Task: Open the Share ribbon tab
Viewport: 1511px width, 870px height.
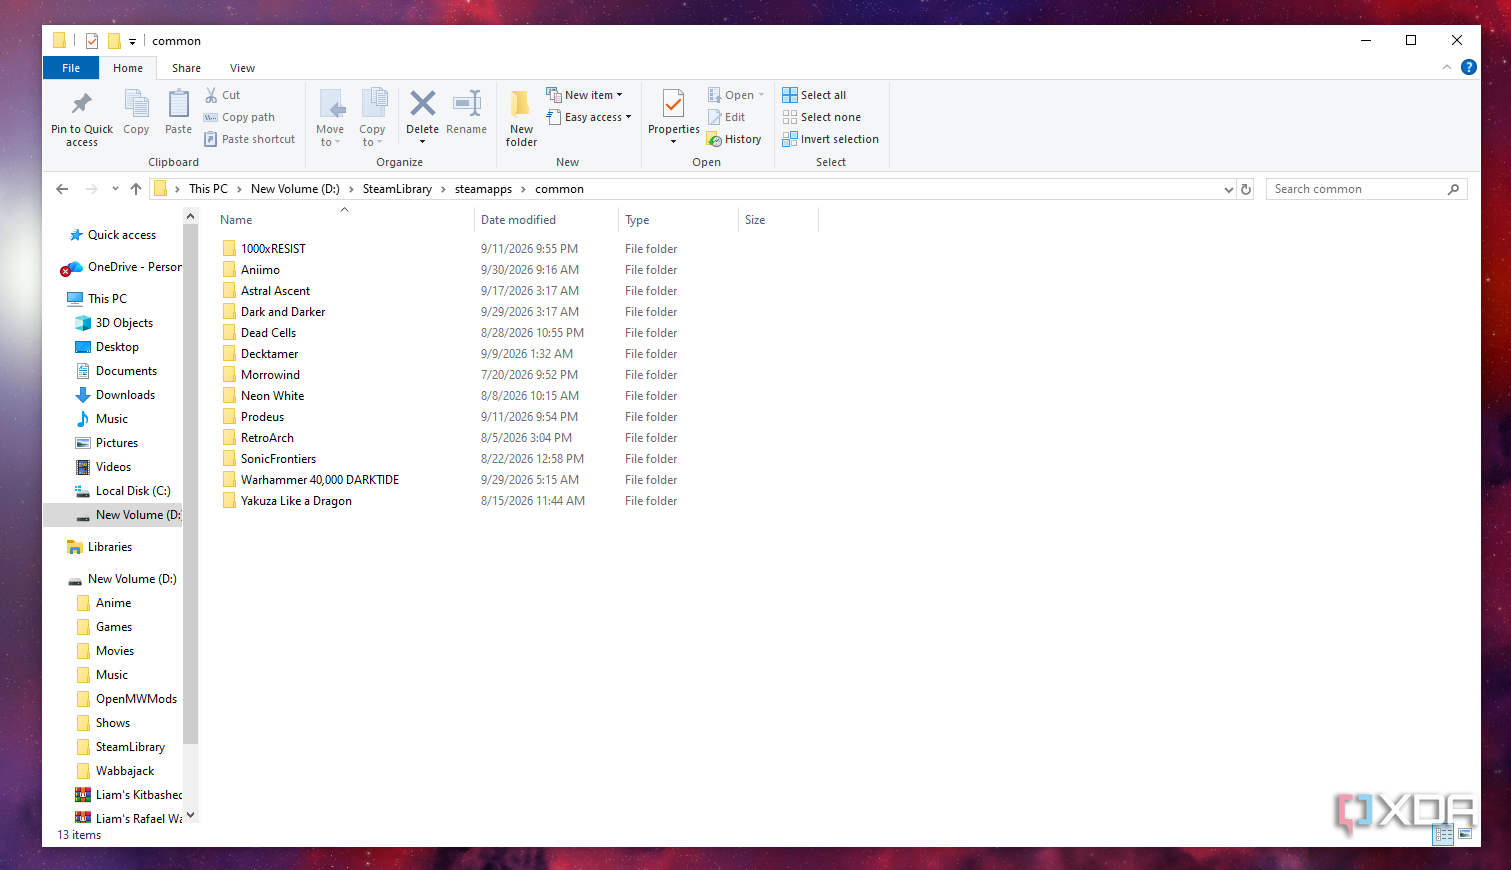Action: pos(186,68)
